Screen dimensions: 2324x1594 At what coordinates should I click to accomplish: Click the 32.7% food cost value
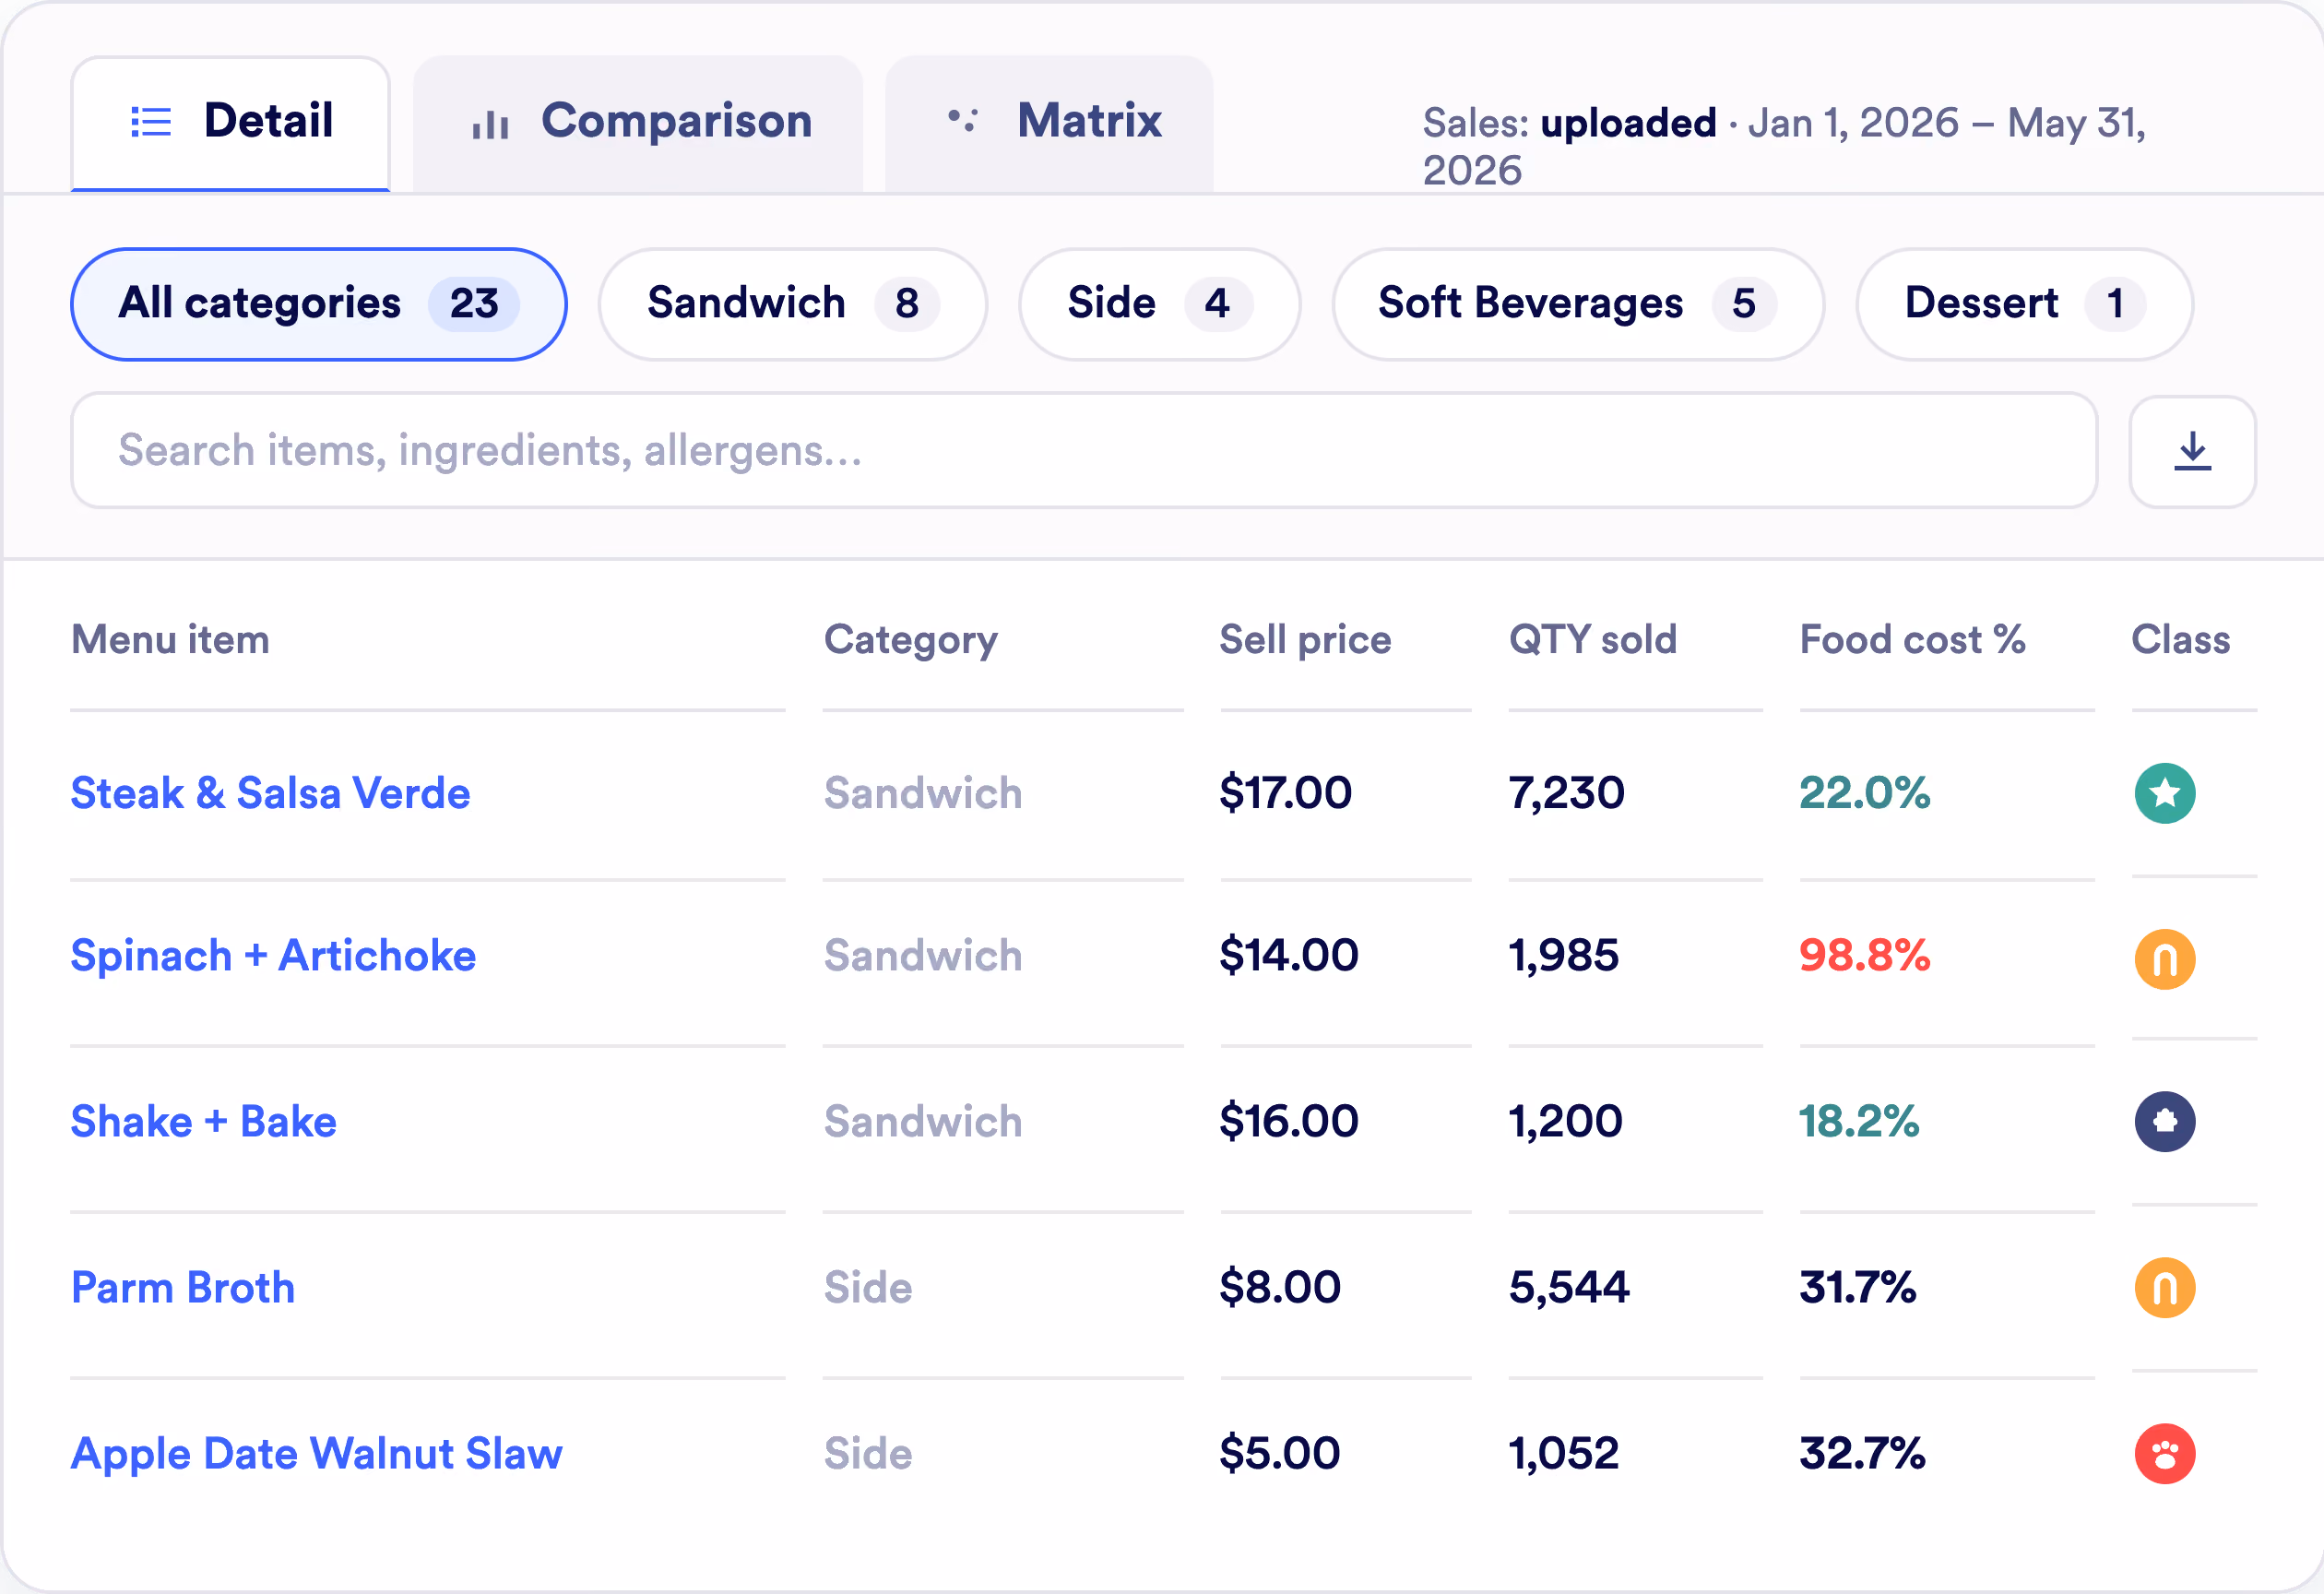pyautogui.click(x=1862, y=1453)
